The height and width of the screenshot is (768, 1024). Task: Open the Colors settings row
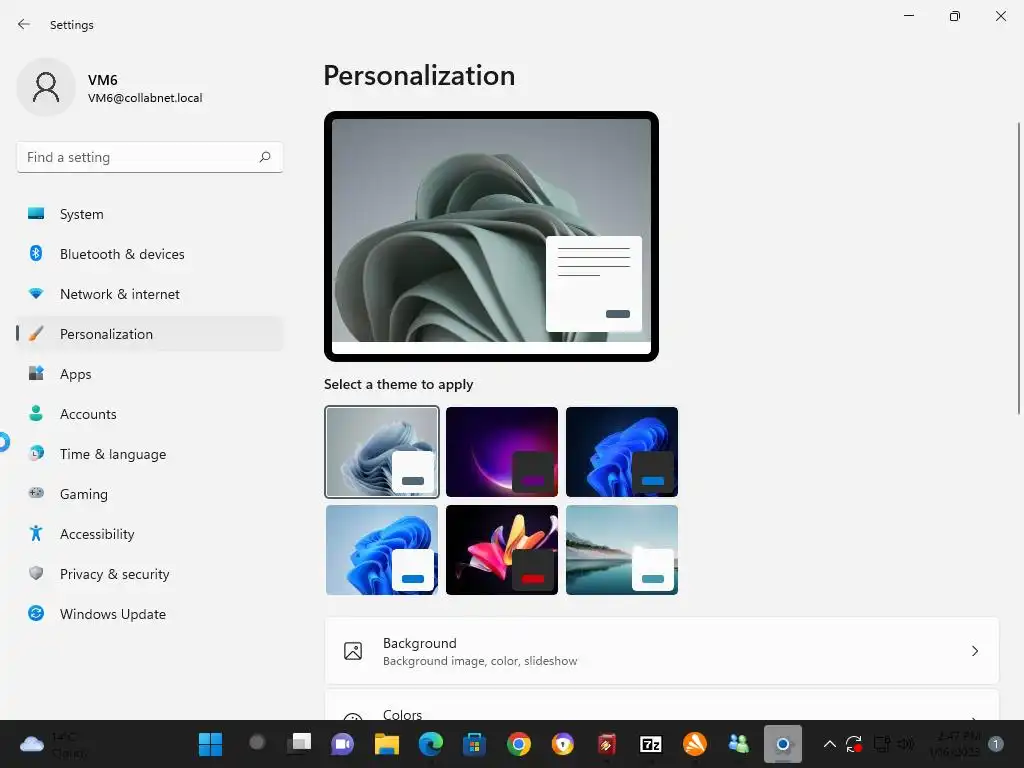[x=662, y=706]
